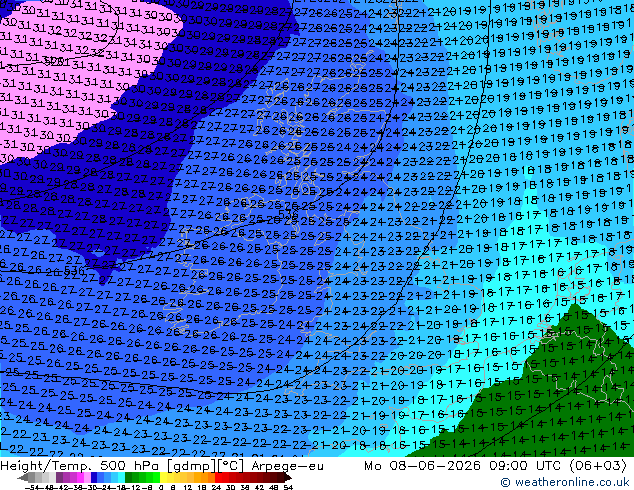Viewport: 634px width, 490px height.
Task: Click the '(06+03)' run offset text
Action: point(598,466)
